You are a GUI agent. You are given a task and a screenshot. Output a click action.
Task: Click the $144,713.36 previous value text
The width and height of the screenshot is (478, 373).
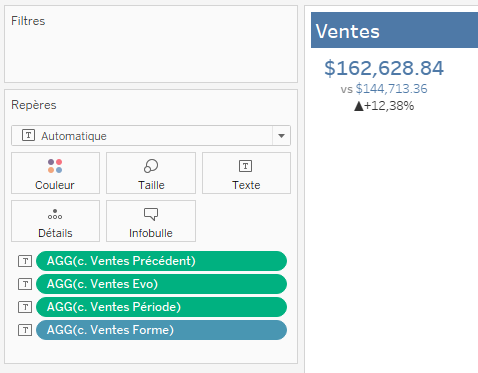click(x=391, y=89)
